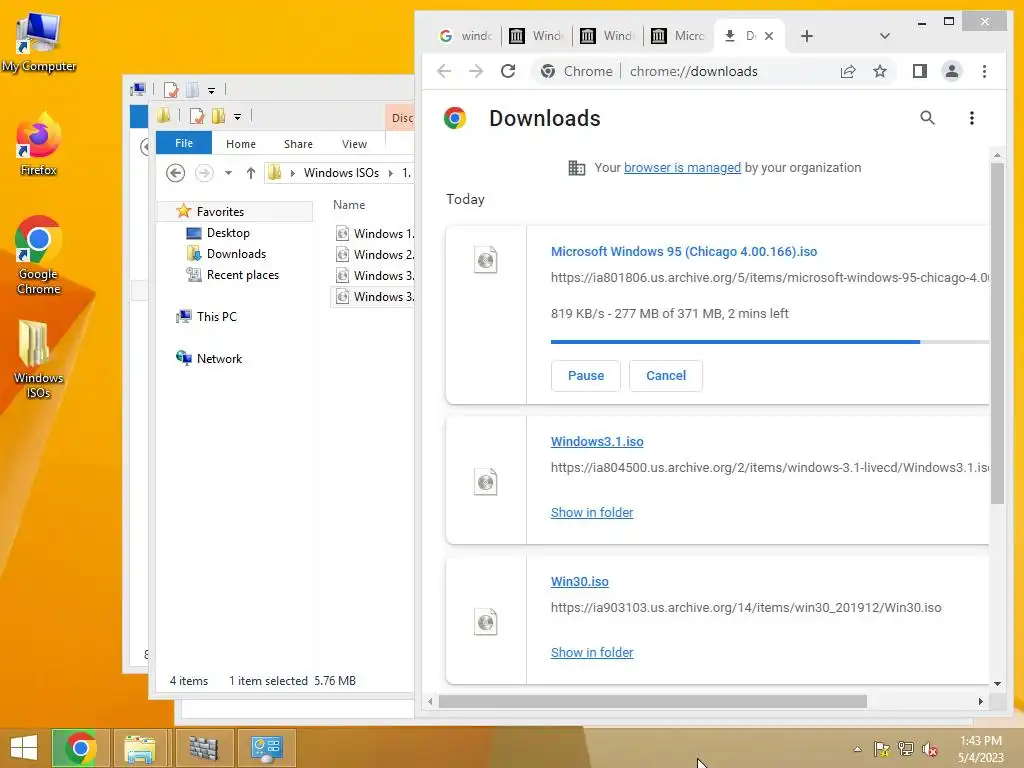The image size is (1024, 768).
Task: Click the share page icon in address bar
Action: 848,71
